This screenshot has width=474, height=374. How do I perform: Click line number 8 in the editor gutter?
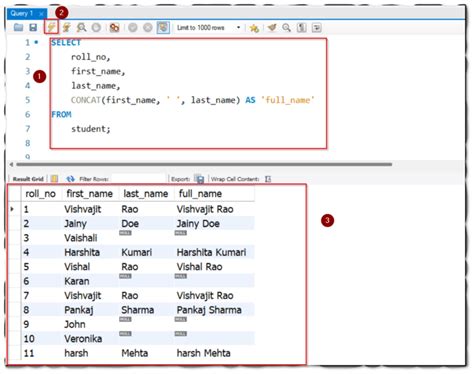(x=28, y=143)
